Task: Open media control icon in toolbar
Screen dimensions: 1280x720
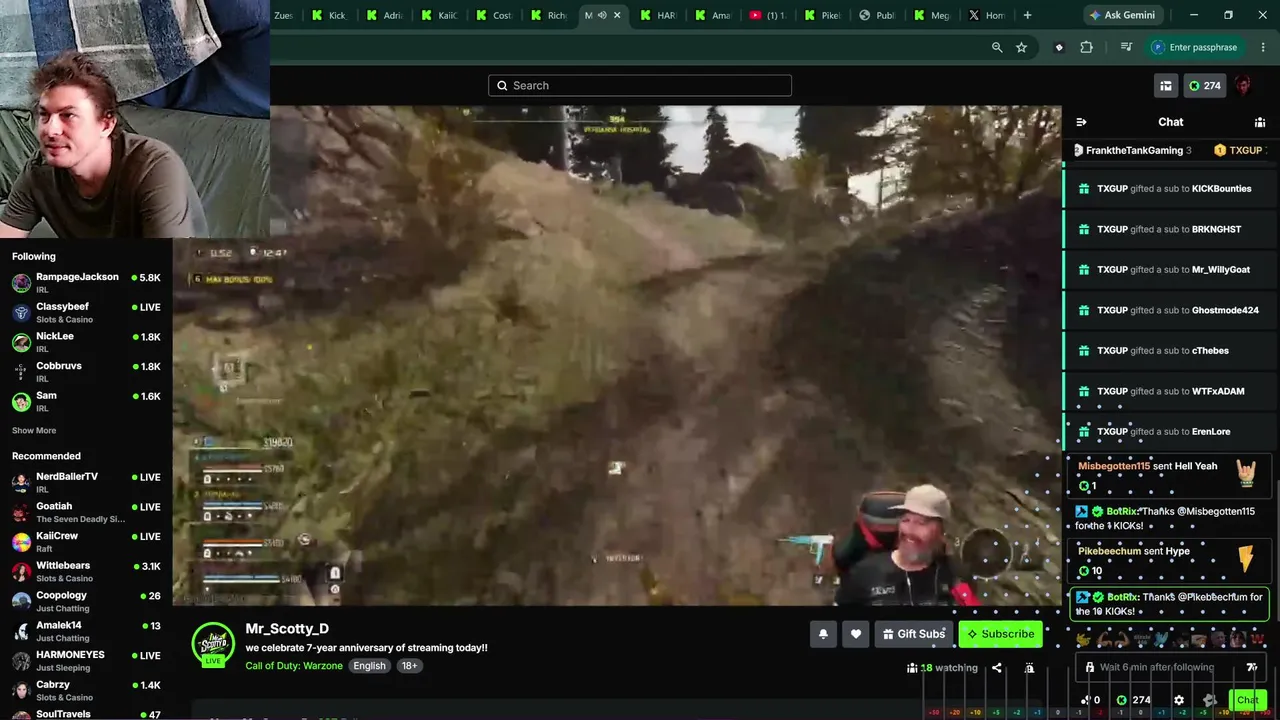Action: pos(1126,47)
